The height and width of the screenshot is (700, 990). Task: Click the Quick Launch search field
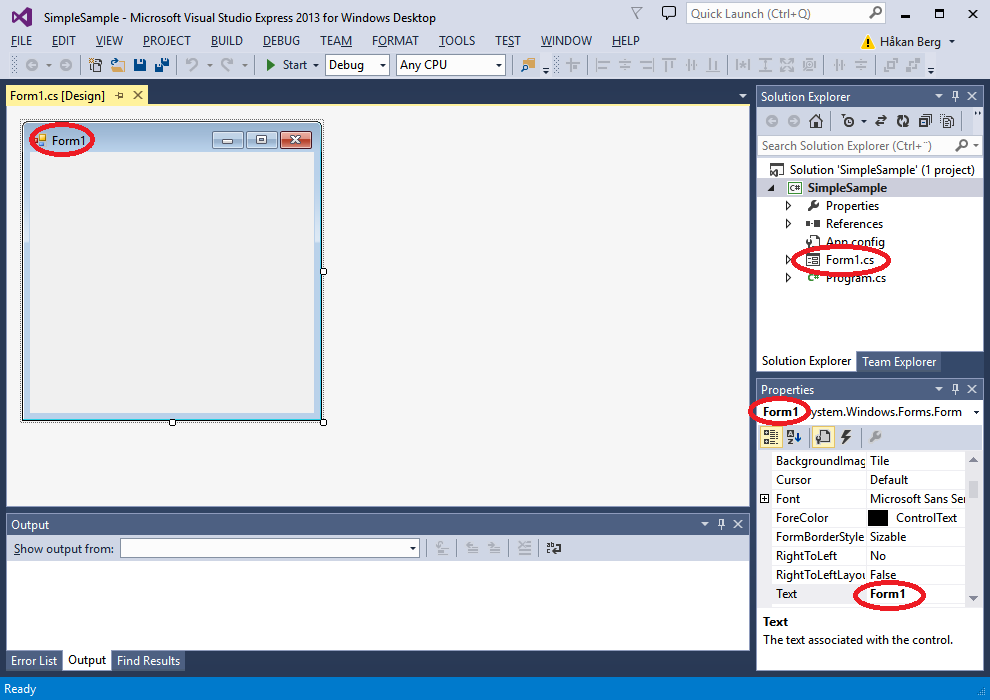(778, 13)
